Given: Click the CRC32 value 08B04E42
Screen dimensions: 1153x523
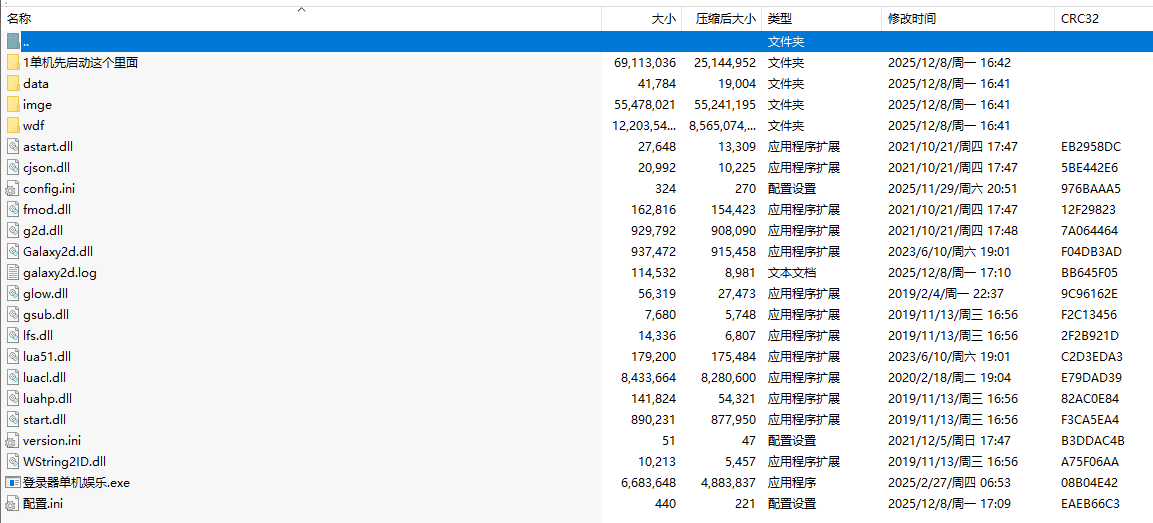Looking at the screenshot, I should pyautogui.click(x=1090, y=483).
